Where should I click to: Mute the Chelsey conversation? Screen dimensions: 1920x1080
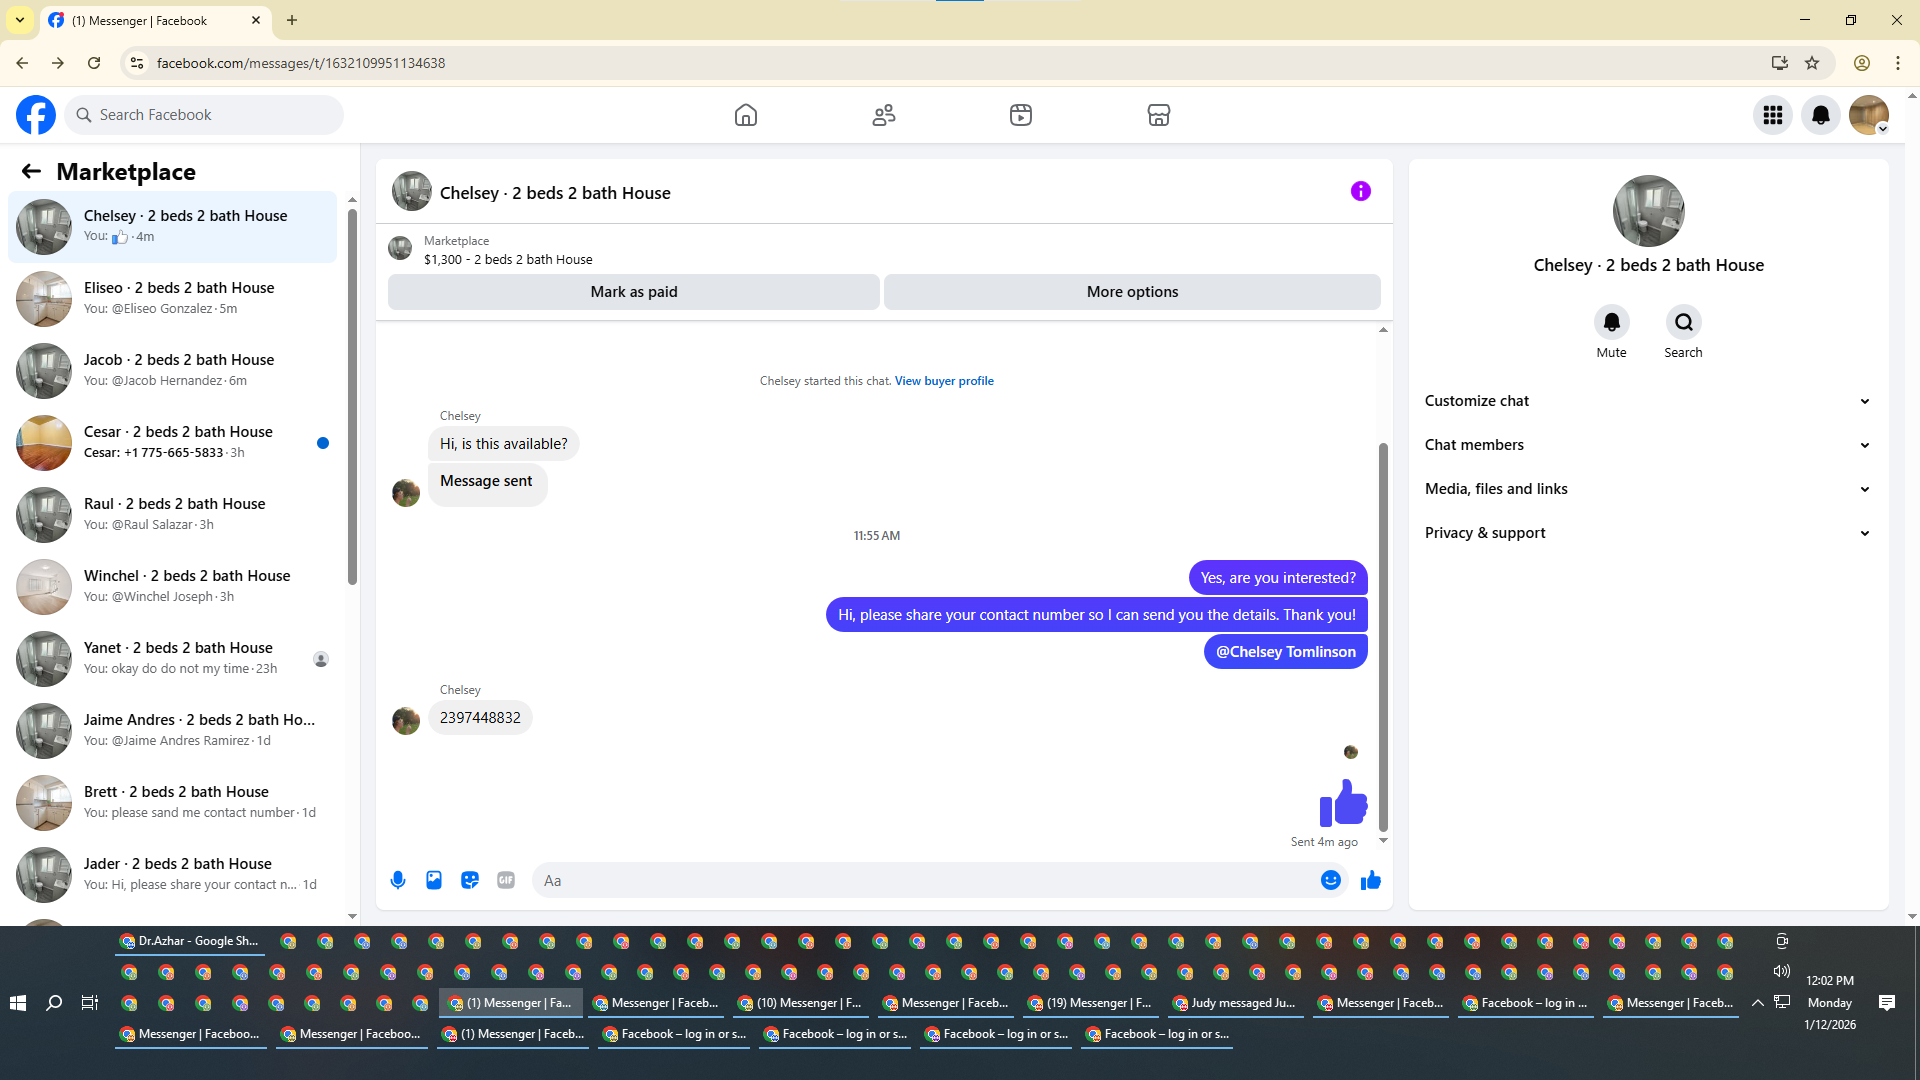[x=1611, y=322]
